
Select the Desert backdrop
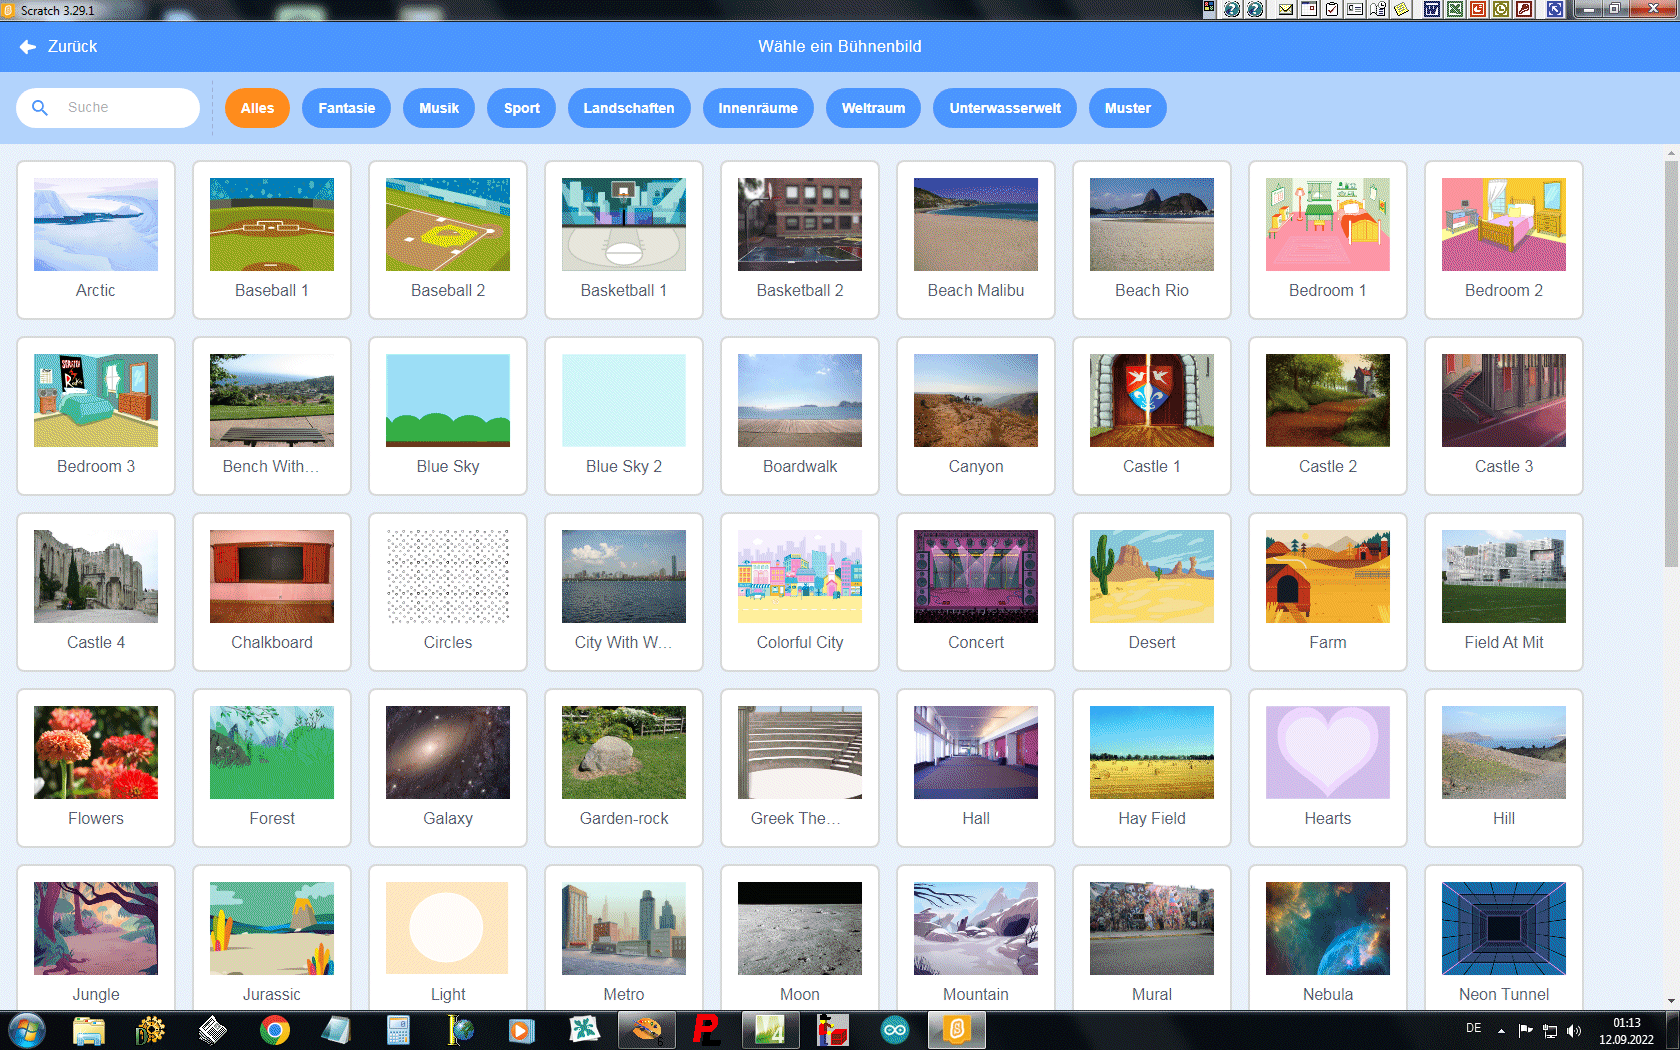[x=1152, y=592]
